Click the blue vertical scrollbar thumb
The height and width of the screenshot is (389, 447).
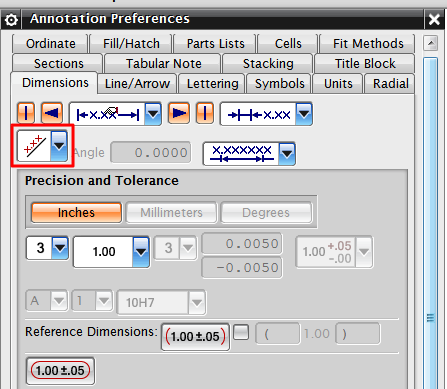[431, 223]
